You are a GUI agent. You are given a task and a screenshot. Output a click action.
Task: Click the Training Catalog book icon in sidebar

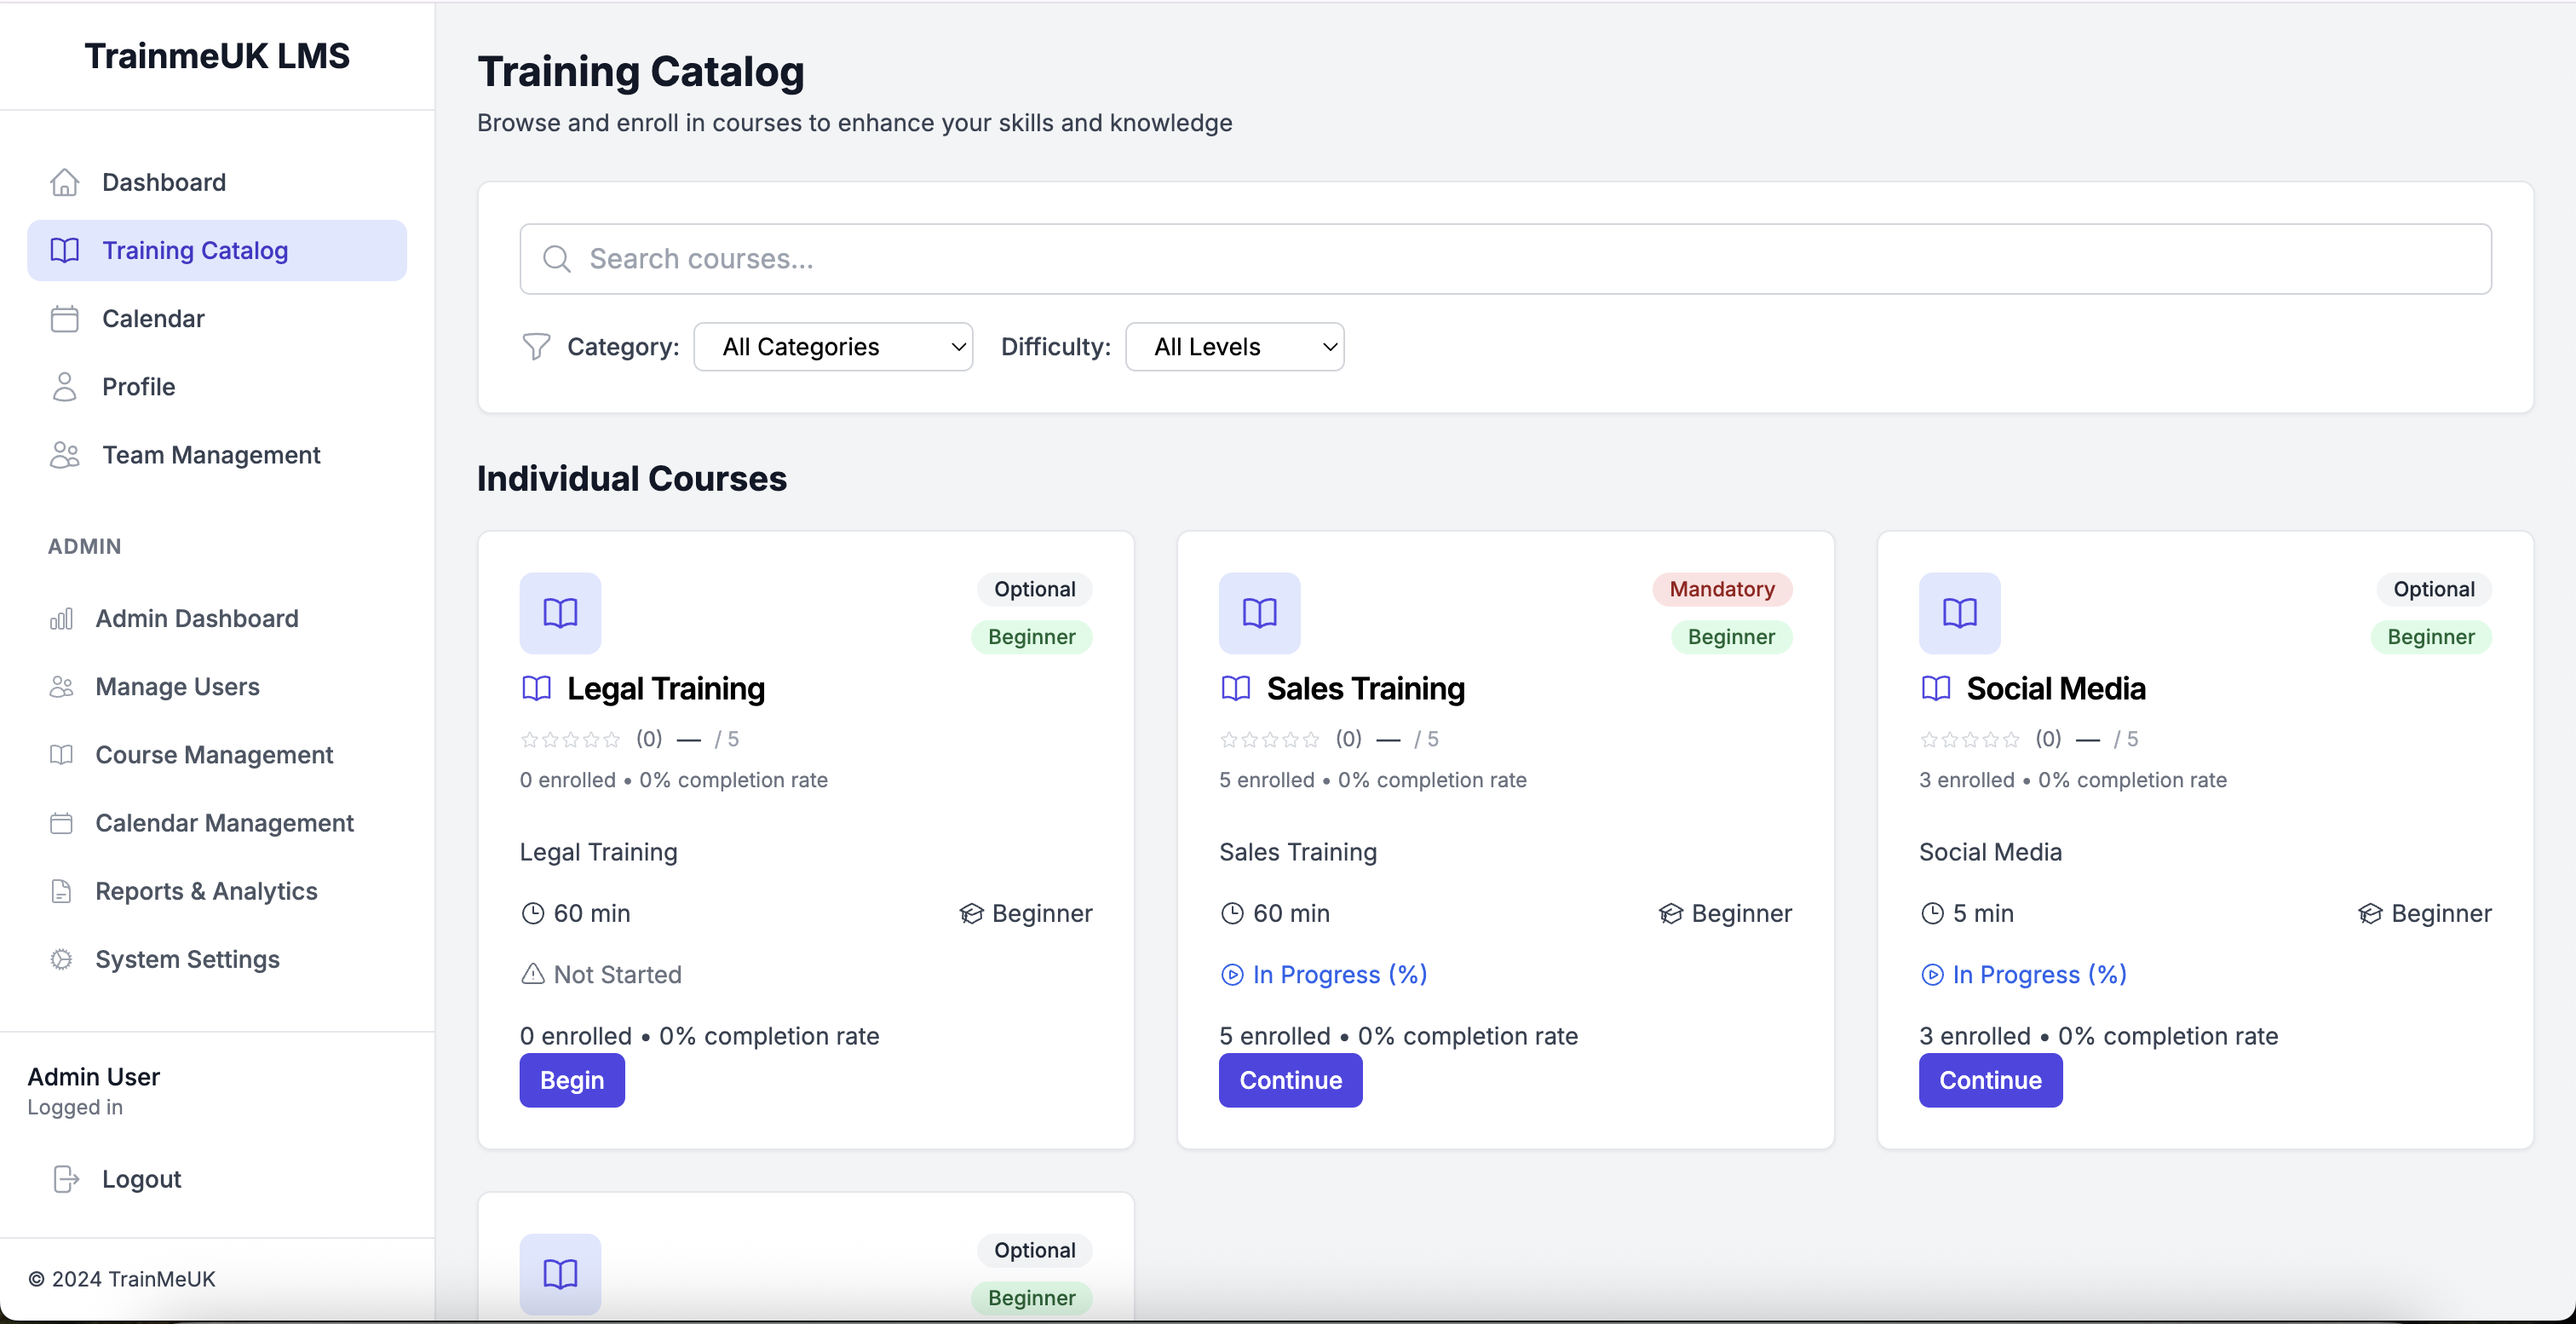[x=64, y=250]
